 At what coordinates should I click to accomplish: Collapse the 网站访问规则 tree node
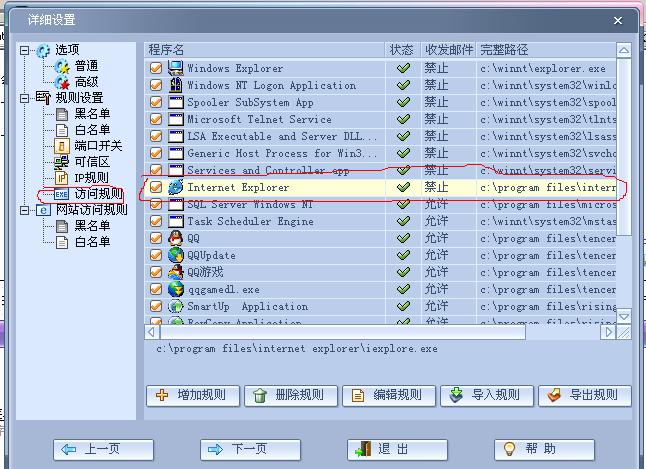pyautogui.click(x=25, y=210)
